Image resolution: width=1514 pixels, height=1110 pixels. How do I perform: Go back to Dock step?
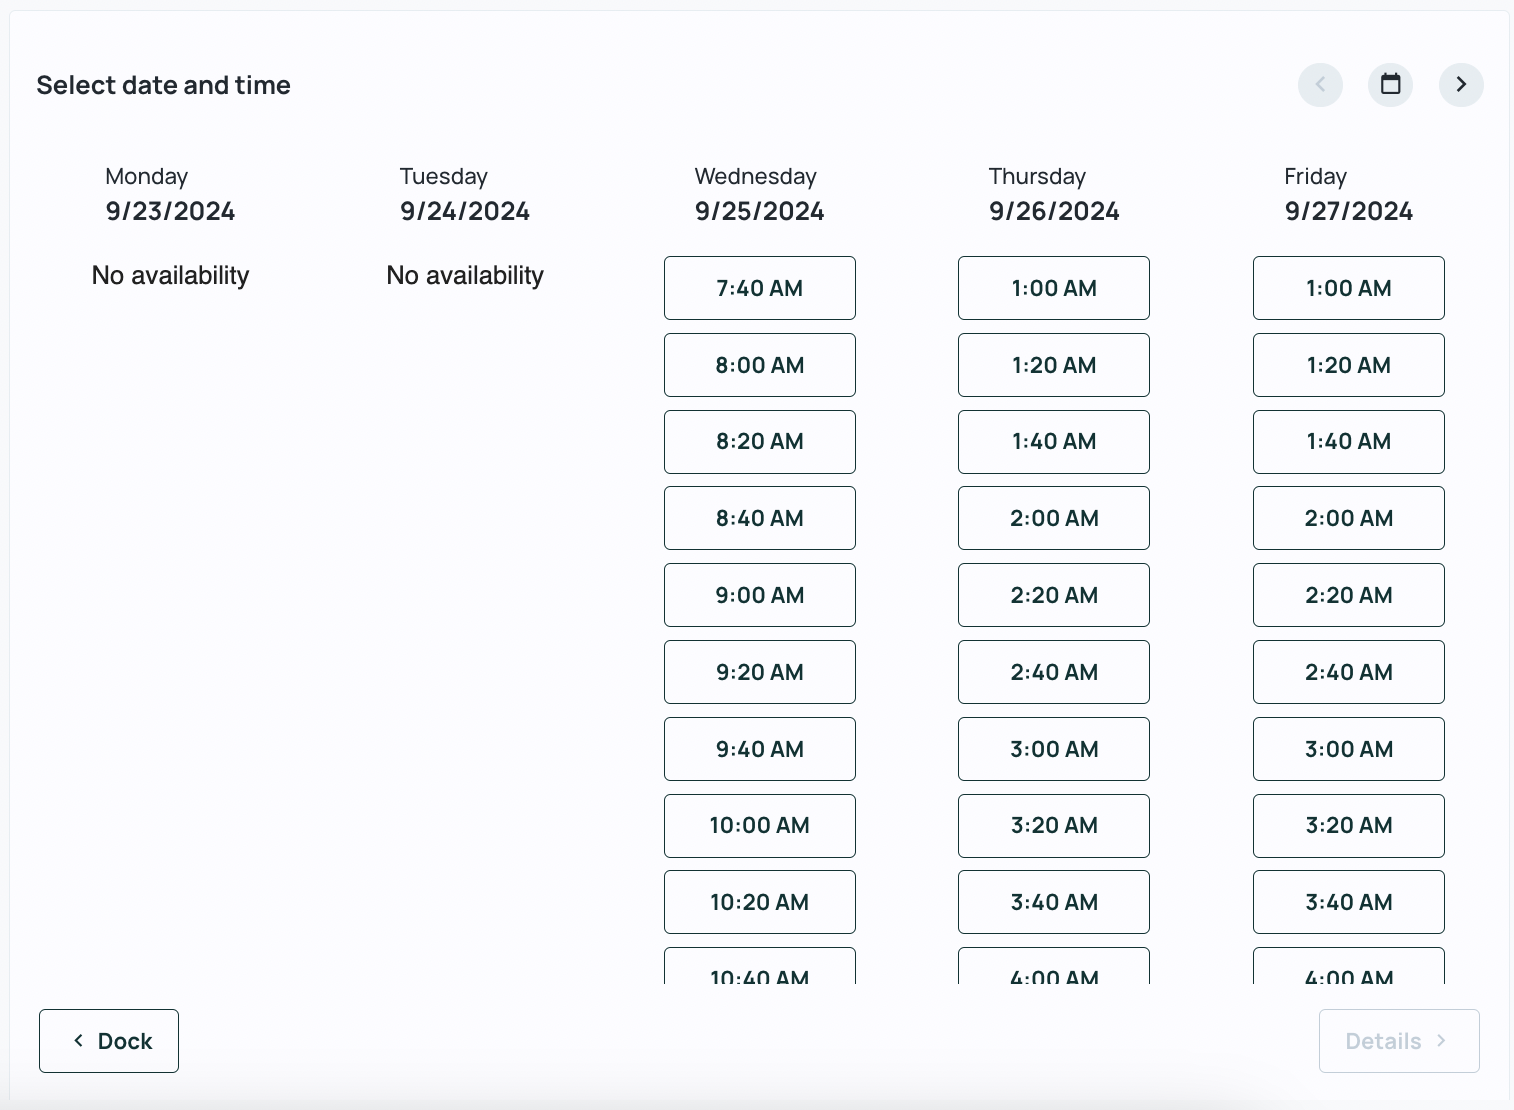click(x=109, y=1041)
